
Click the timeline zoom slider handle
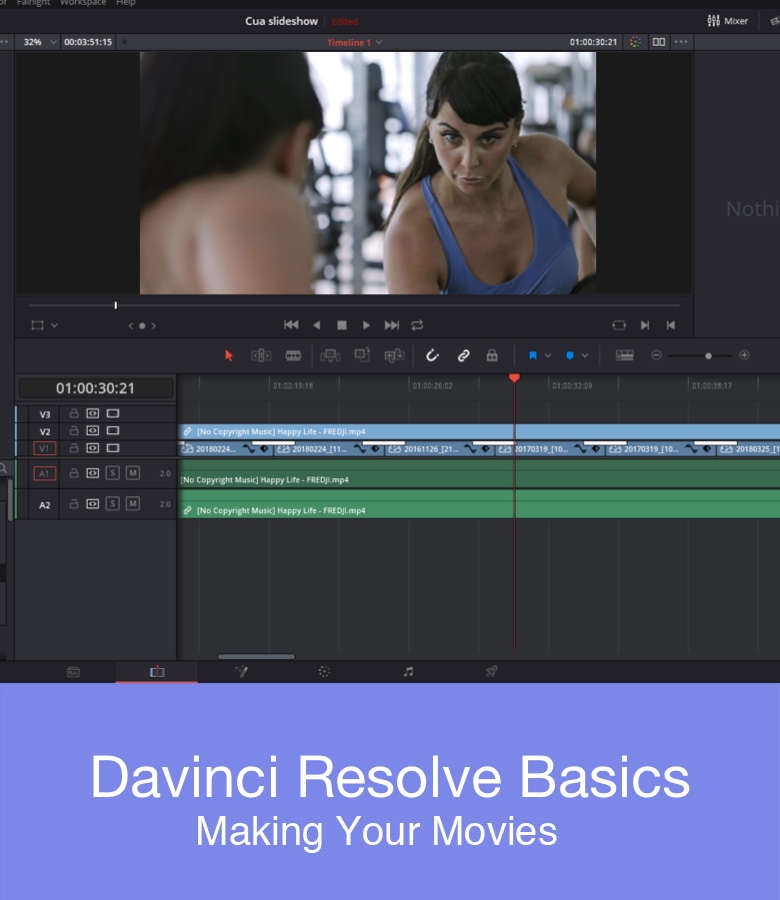pyautogui.click(x=708, y=356)
